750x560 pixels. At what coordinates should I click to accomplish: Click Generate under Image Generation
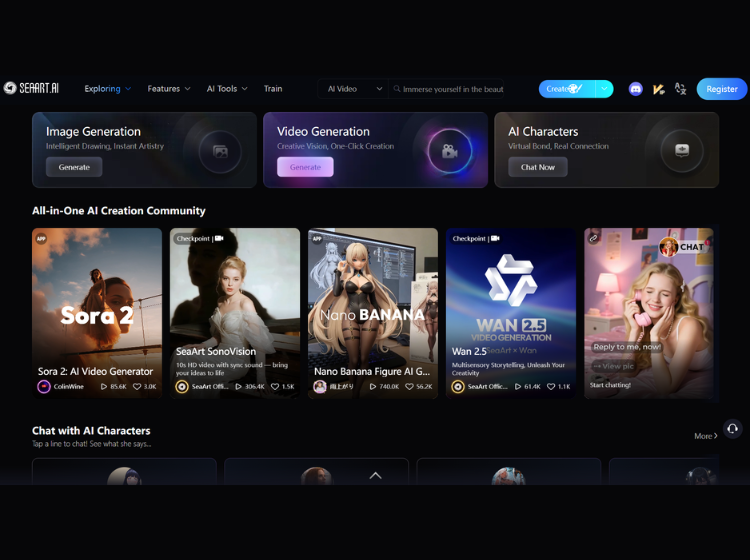[74, 167]
